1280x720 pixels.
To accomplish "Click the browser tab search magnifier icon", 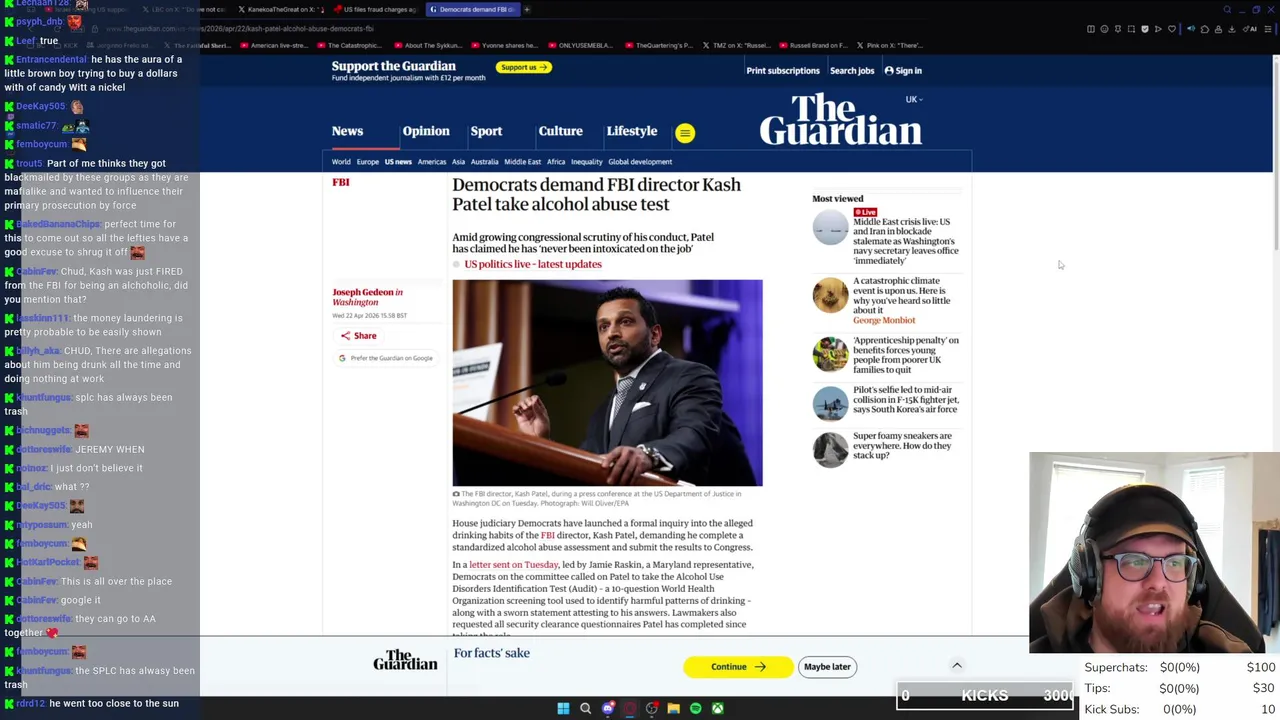I will click(1227, 10).
